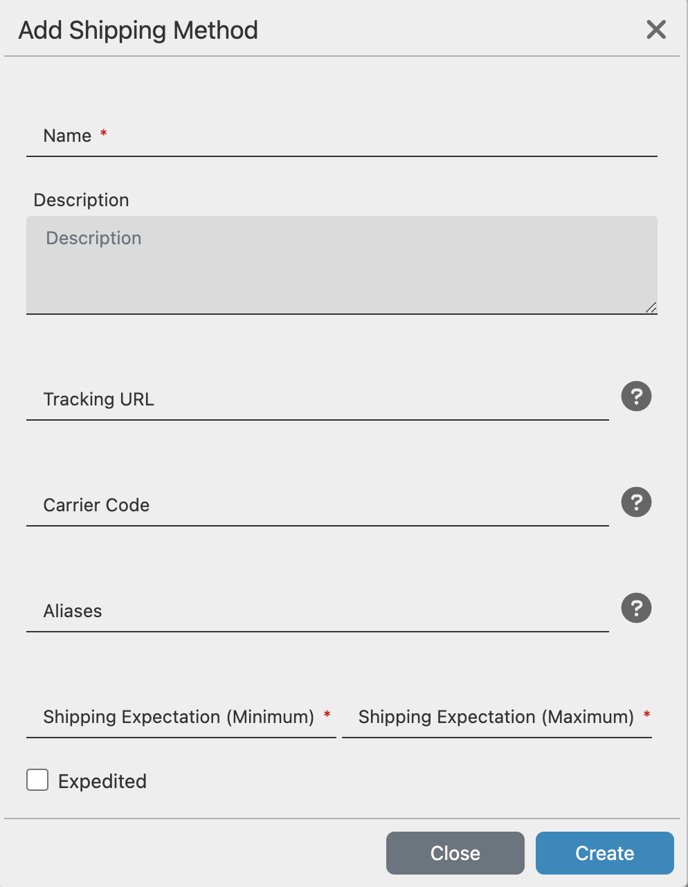Click the red asterisk next to Name
Viewport: 688px width, 887px height.
(x=104, y=133)
